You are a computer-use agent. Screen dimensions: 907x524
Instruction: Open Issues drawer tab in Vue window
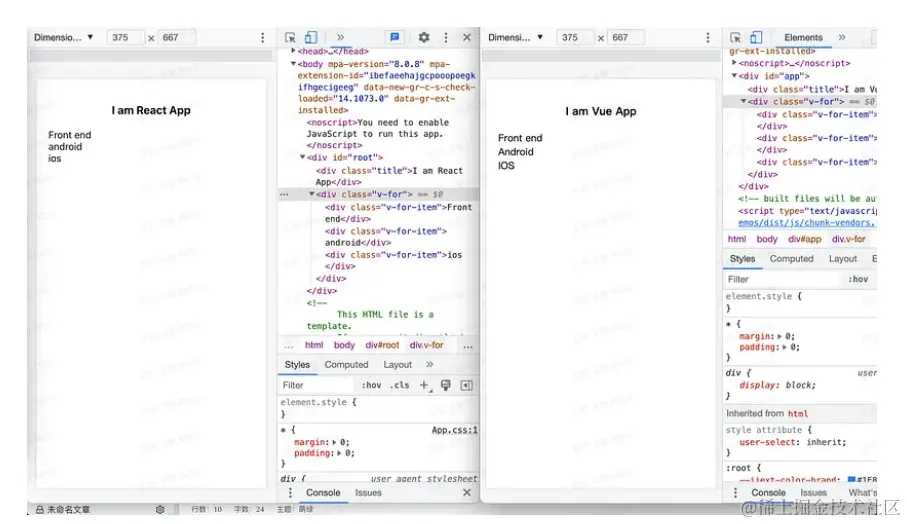813,493
